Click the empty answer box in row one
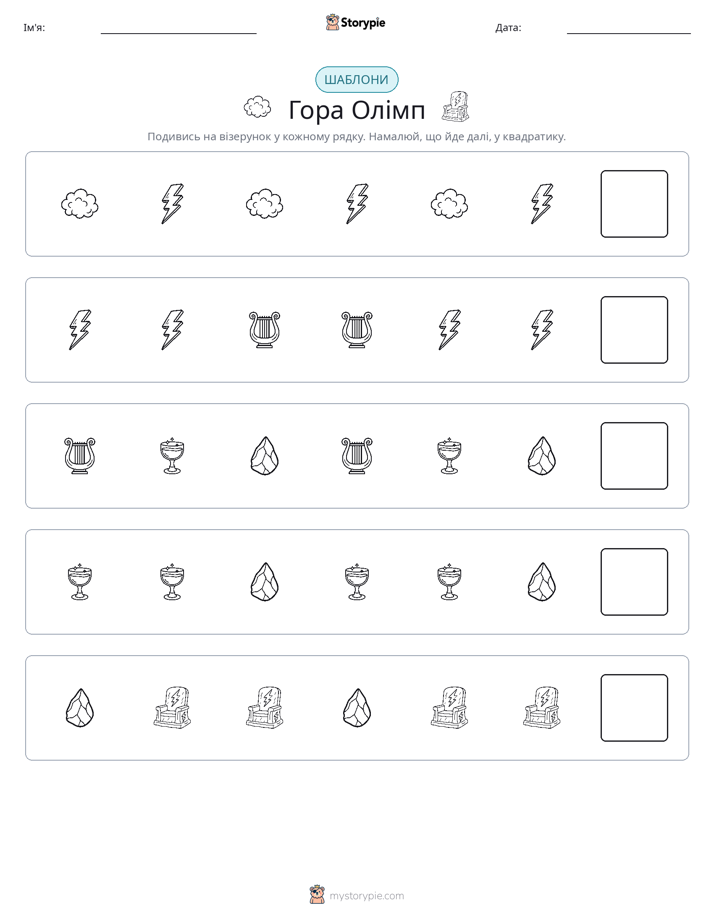 pos(634,204)
